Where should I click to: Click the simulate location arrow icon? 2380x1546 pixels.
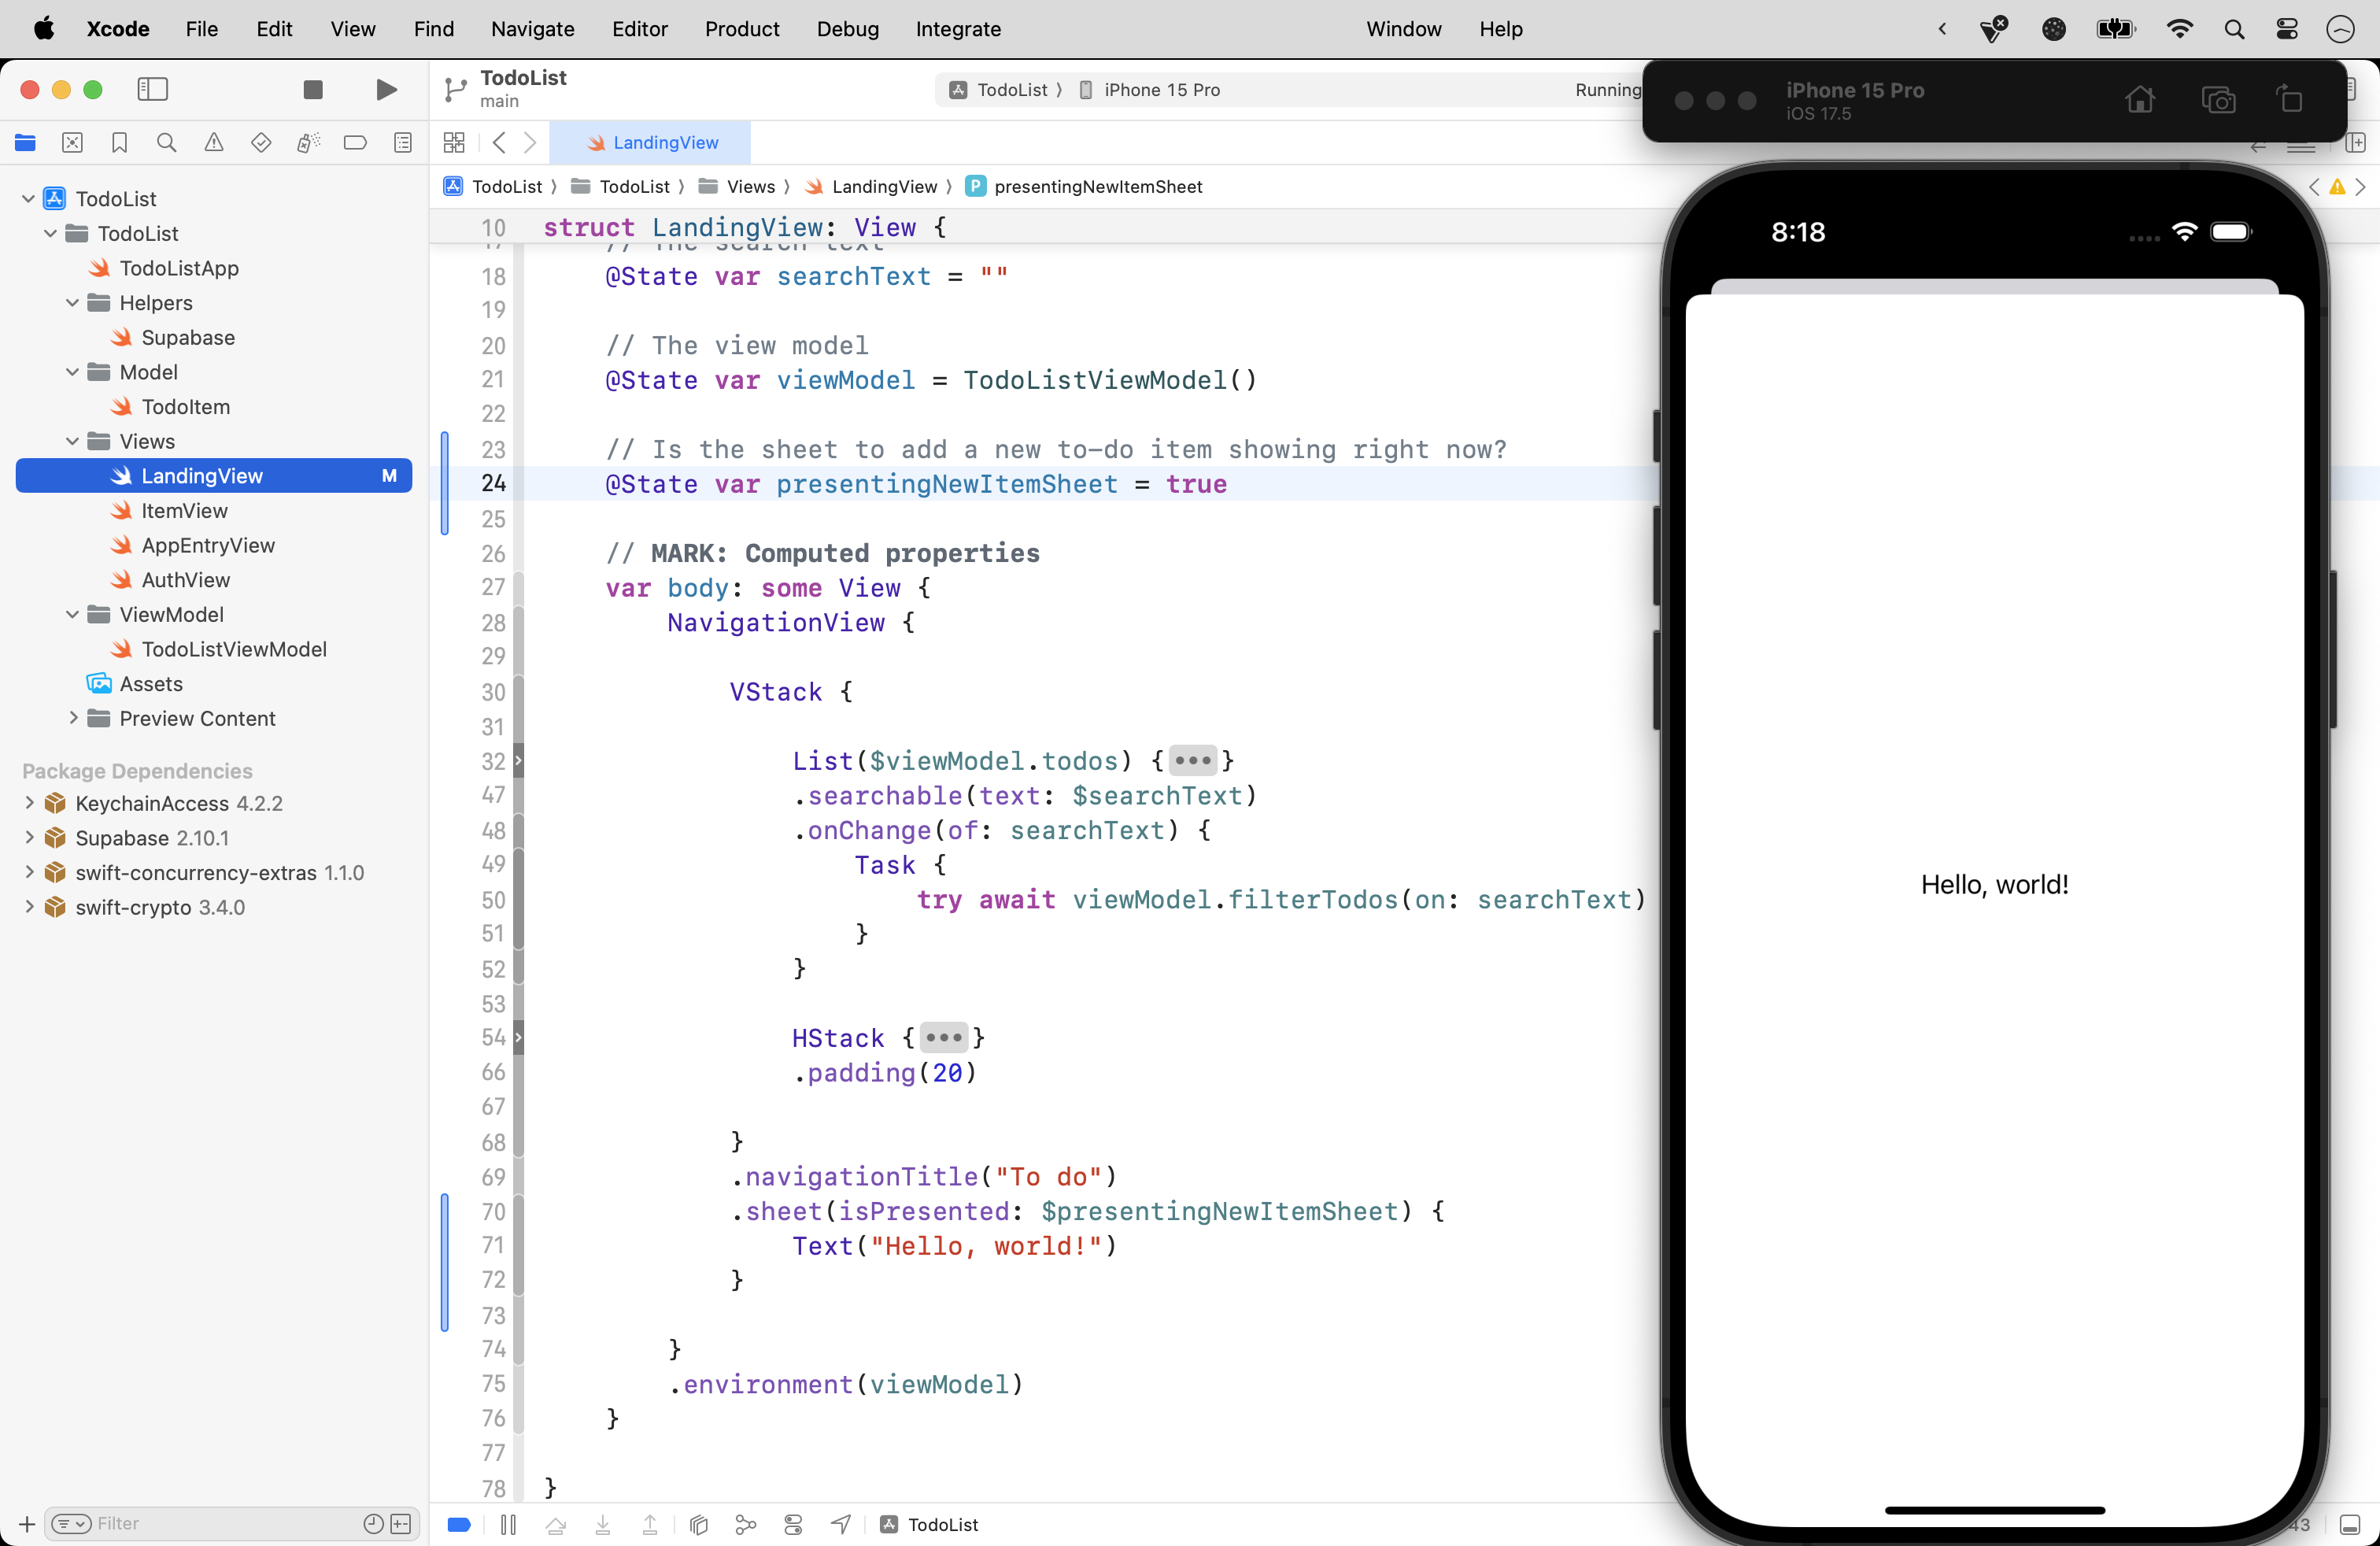pyautogui.click(x=841, y=1524)
